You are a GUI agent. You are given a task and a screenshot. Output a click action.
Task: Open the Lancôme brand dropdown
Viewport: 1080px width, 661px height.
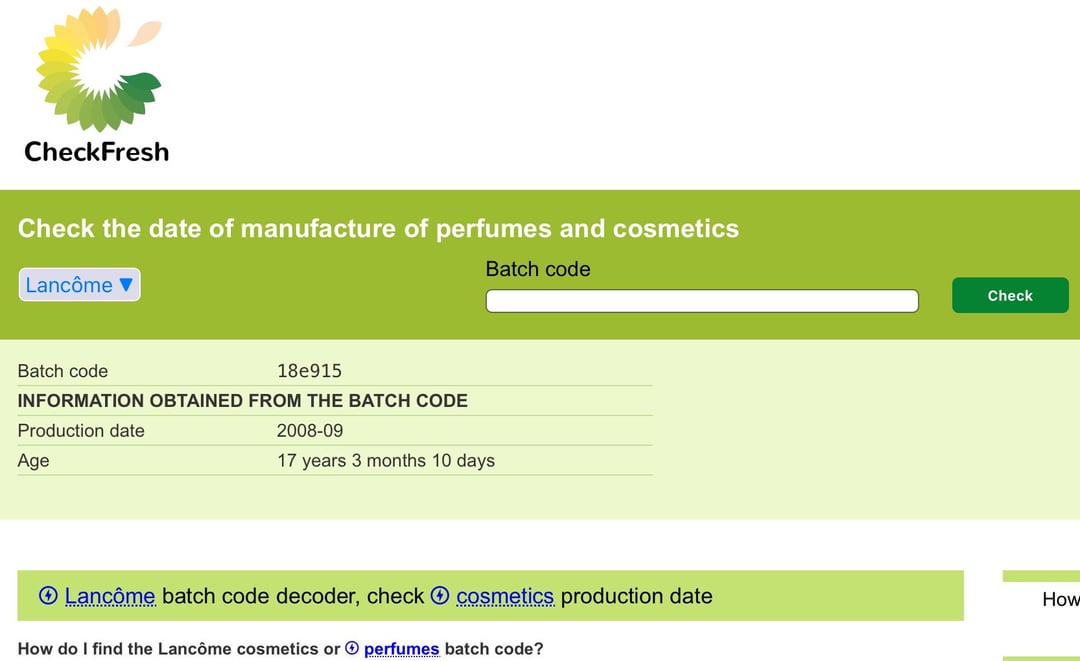pyautogui.click(x=79, y=285)
